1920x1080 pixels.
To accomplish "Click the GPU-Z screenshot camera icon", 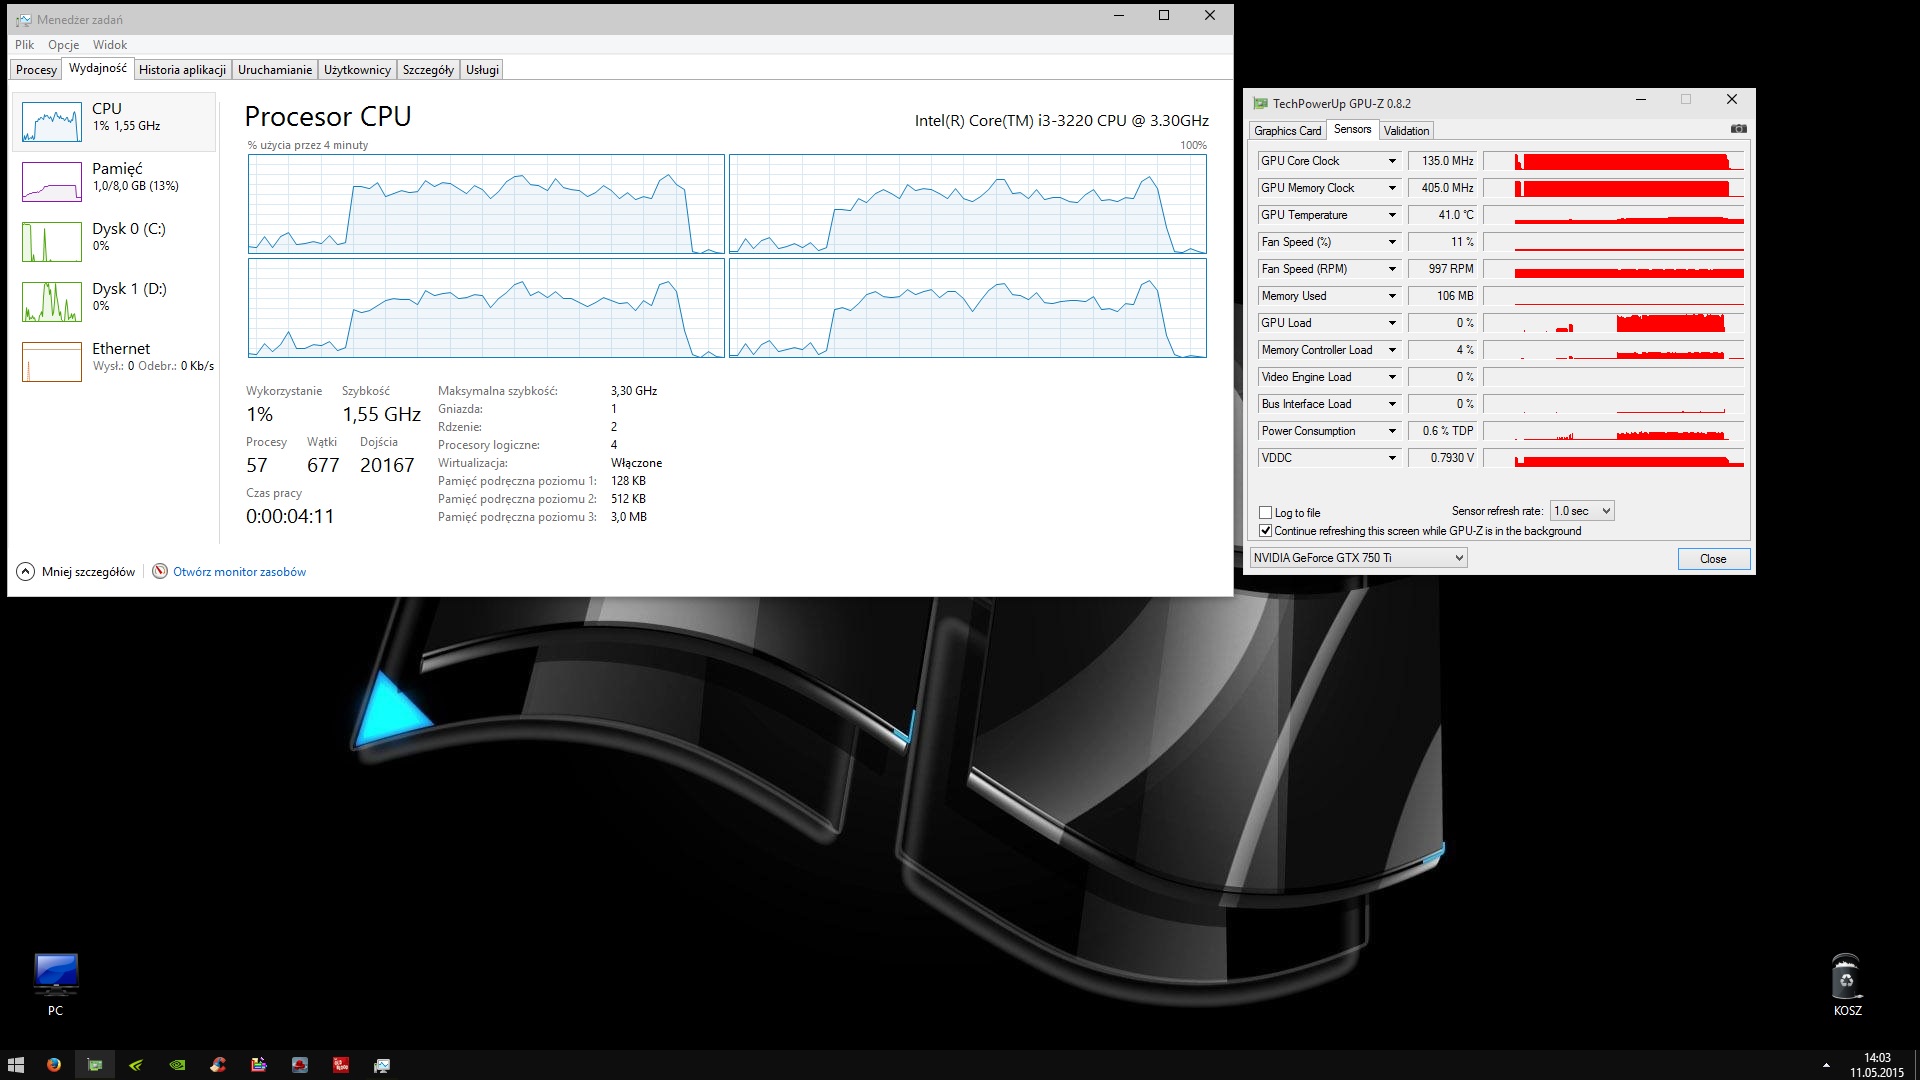I will 1738,129.
